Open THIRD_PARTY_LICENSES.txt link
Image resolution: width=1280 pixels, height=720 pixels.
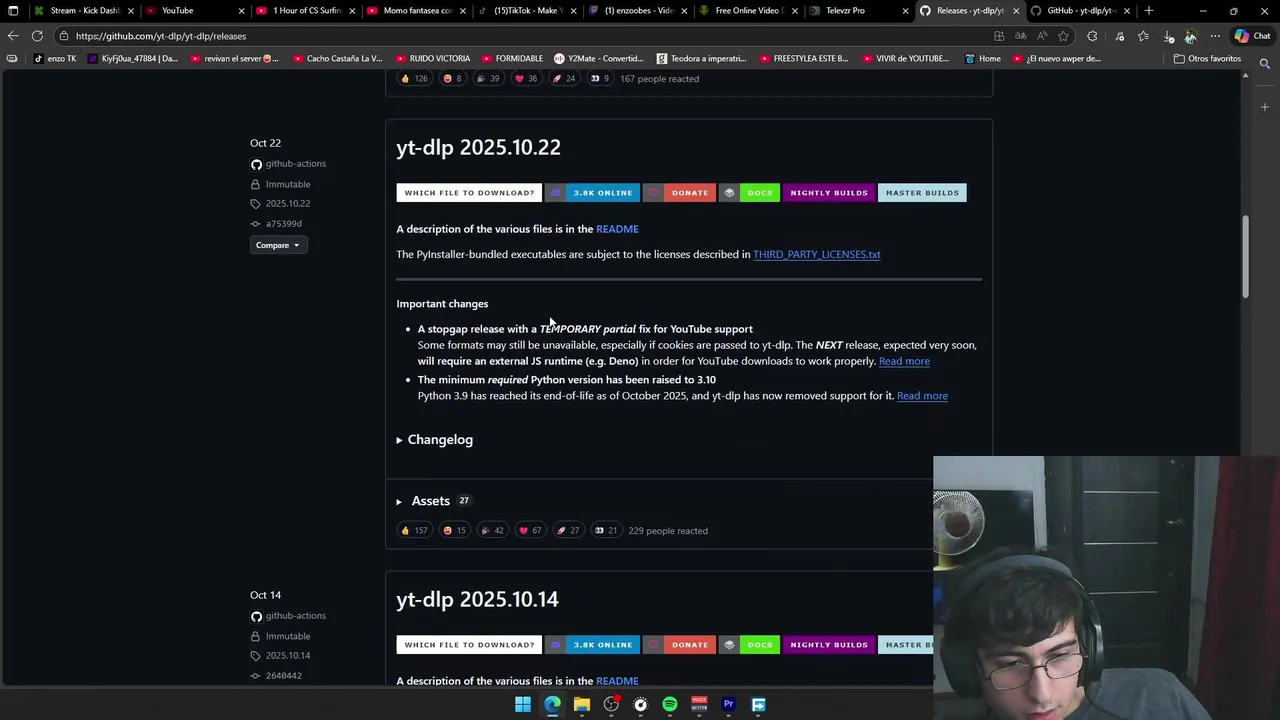[817, 255]
